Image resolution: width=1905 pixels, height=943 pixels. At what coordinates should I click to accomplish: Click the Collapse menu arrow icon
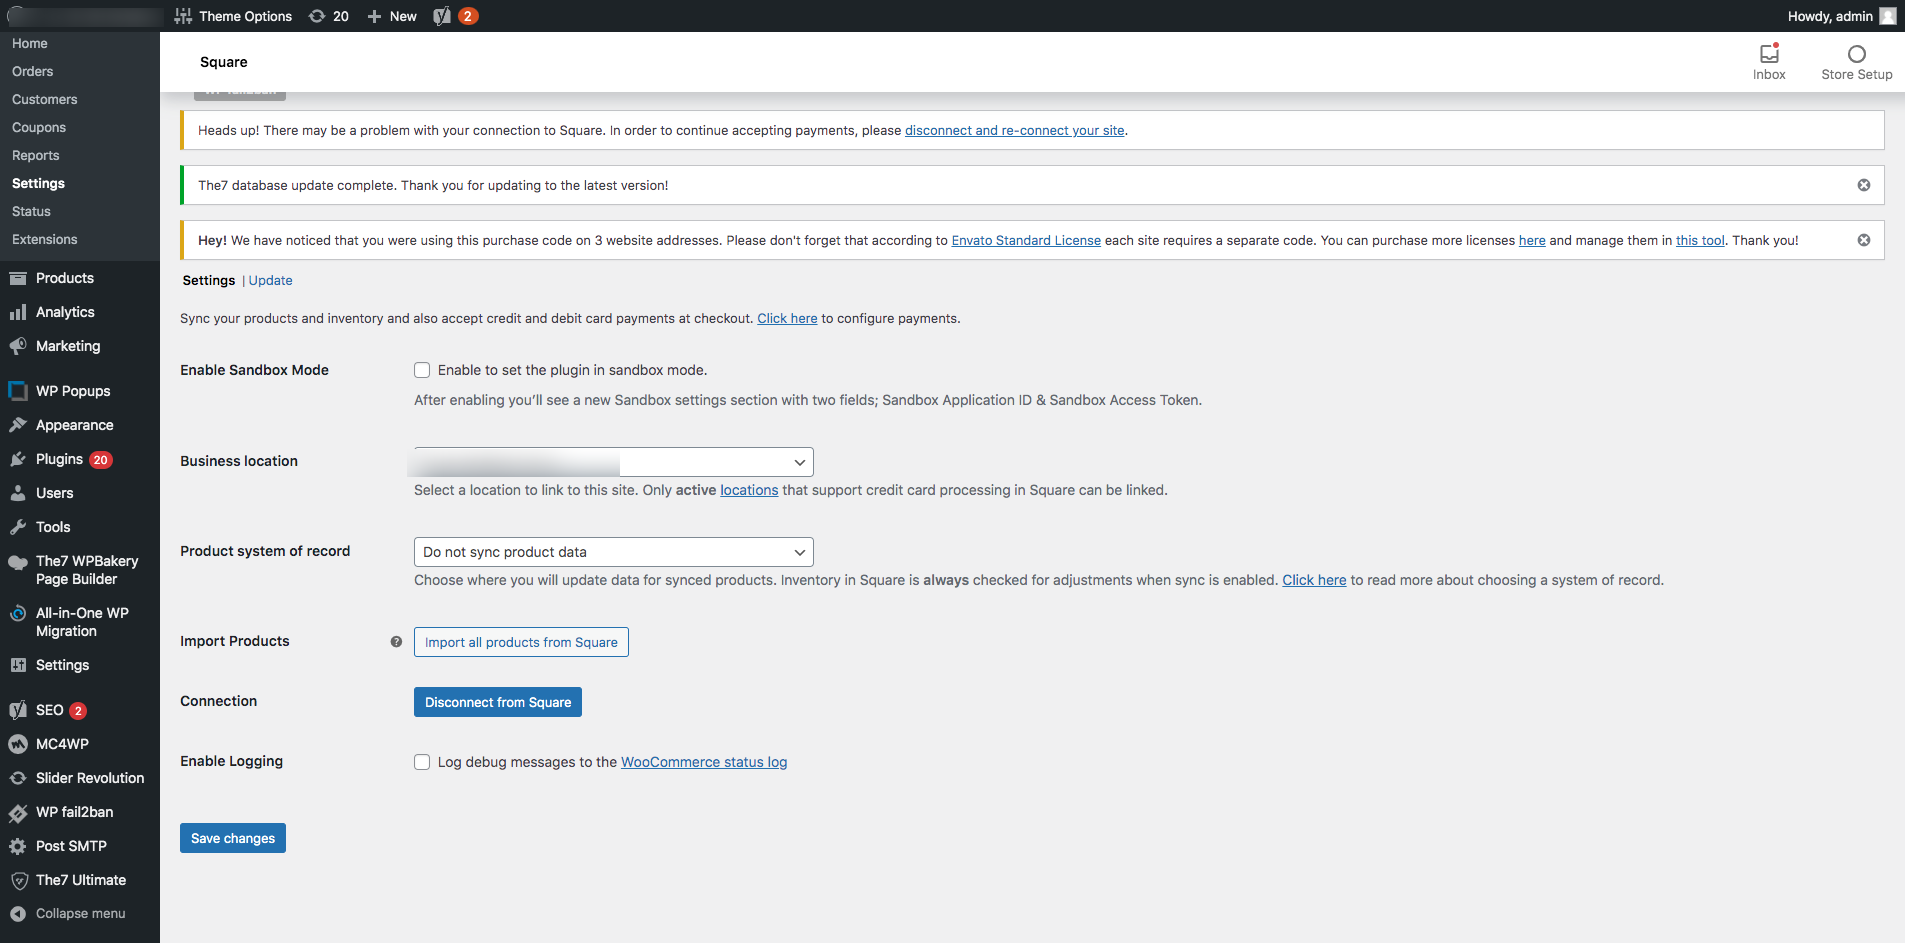[x=18, y=914]
